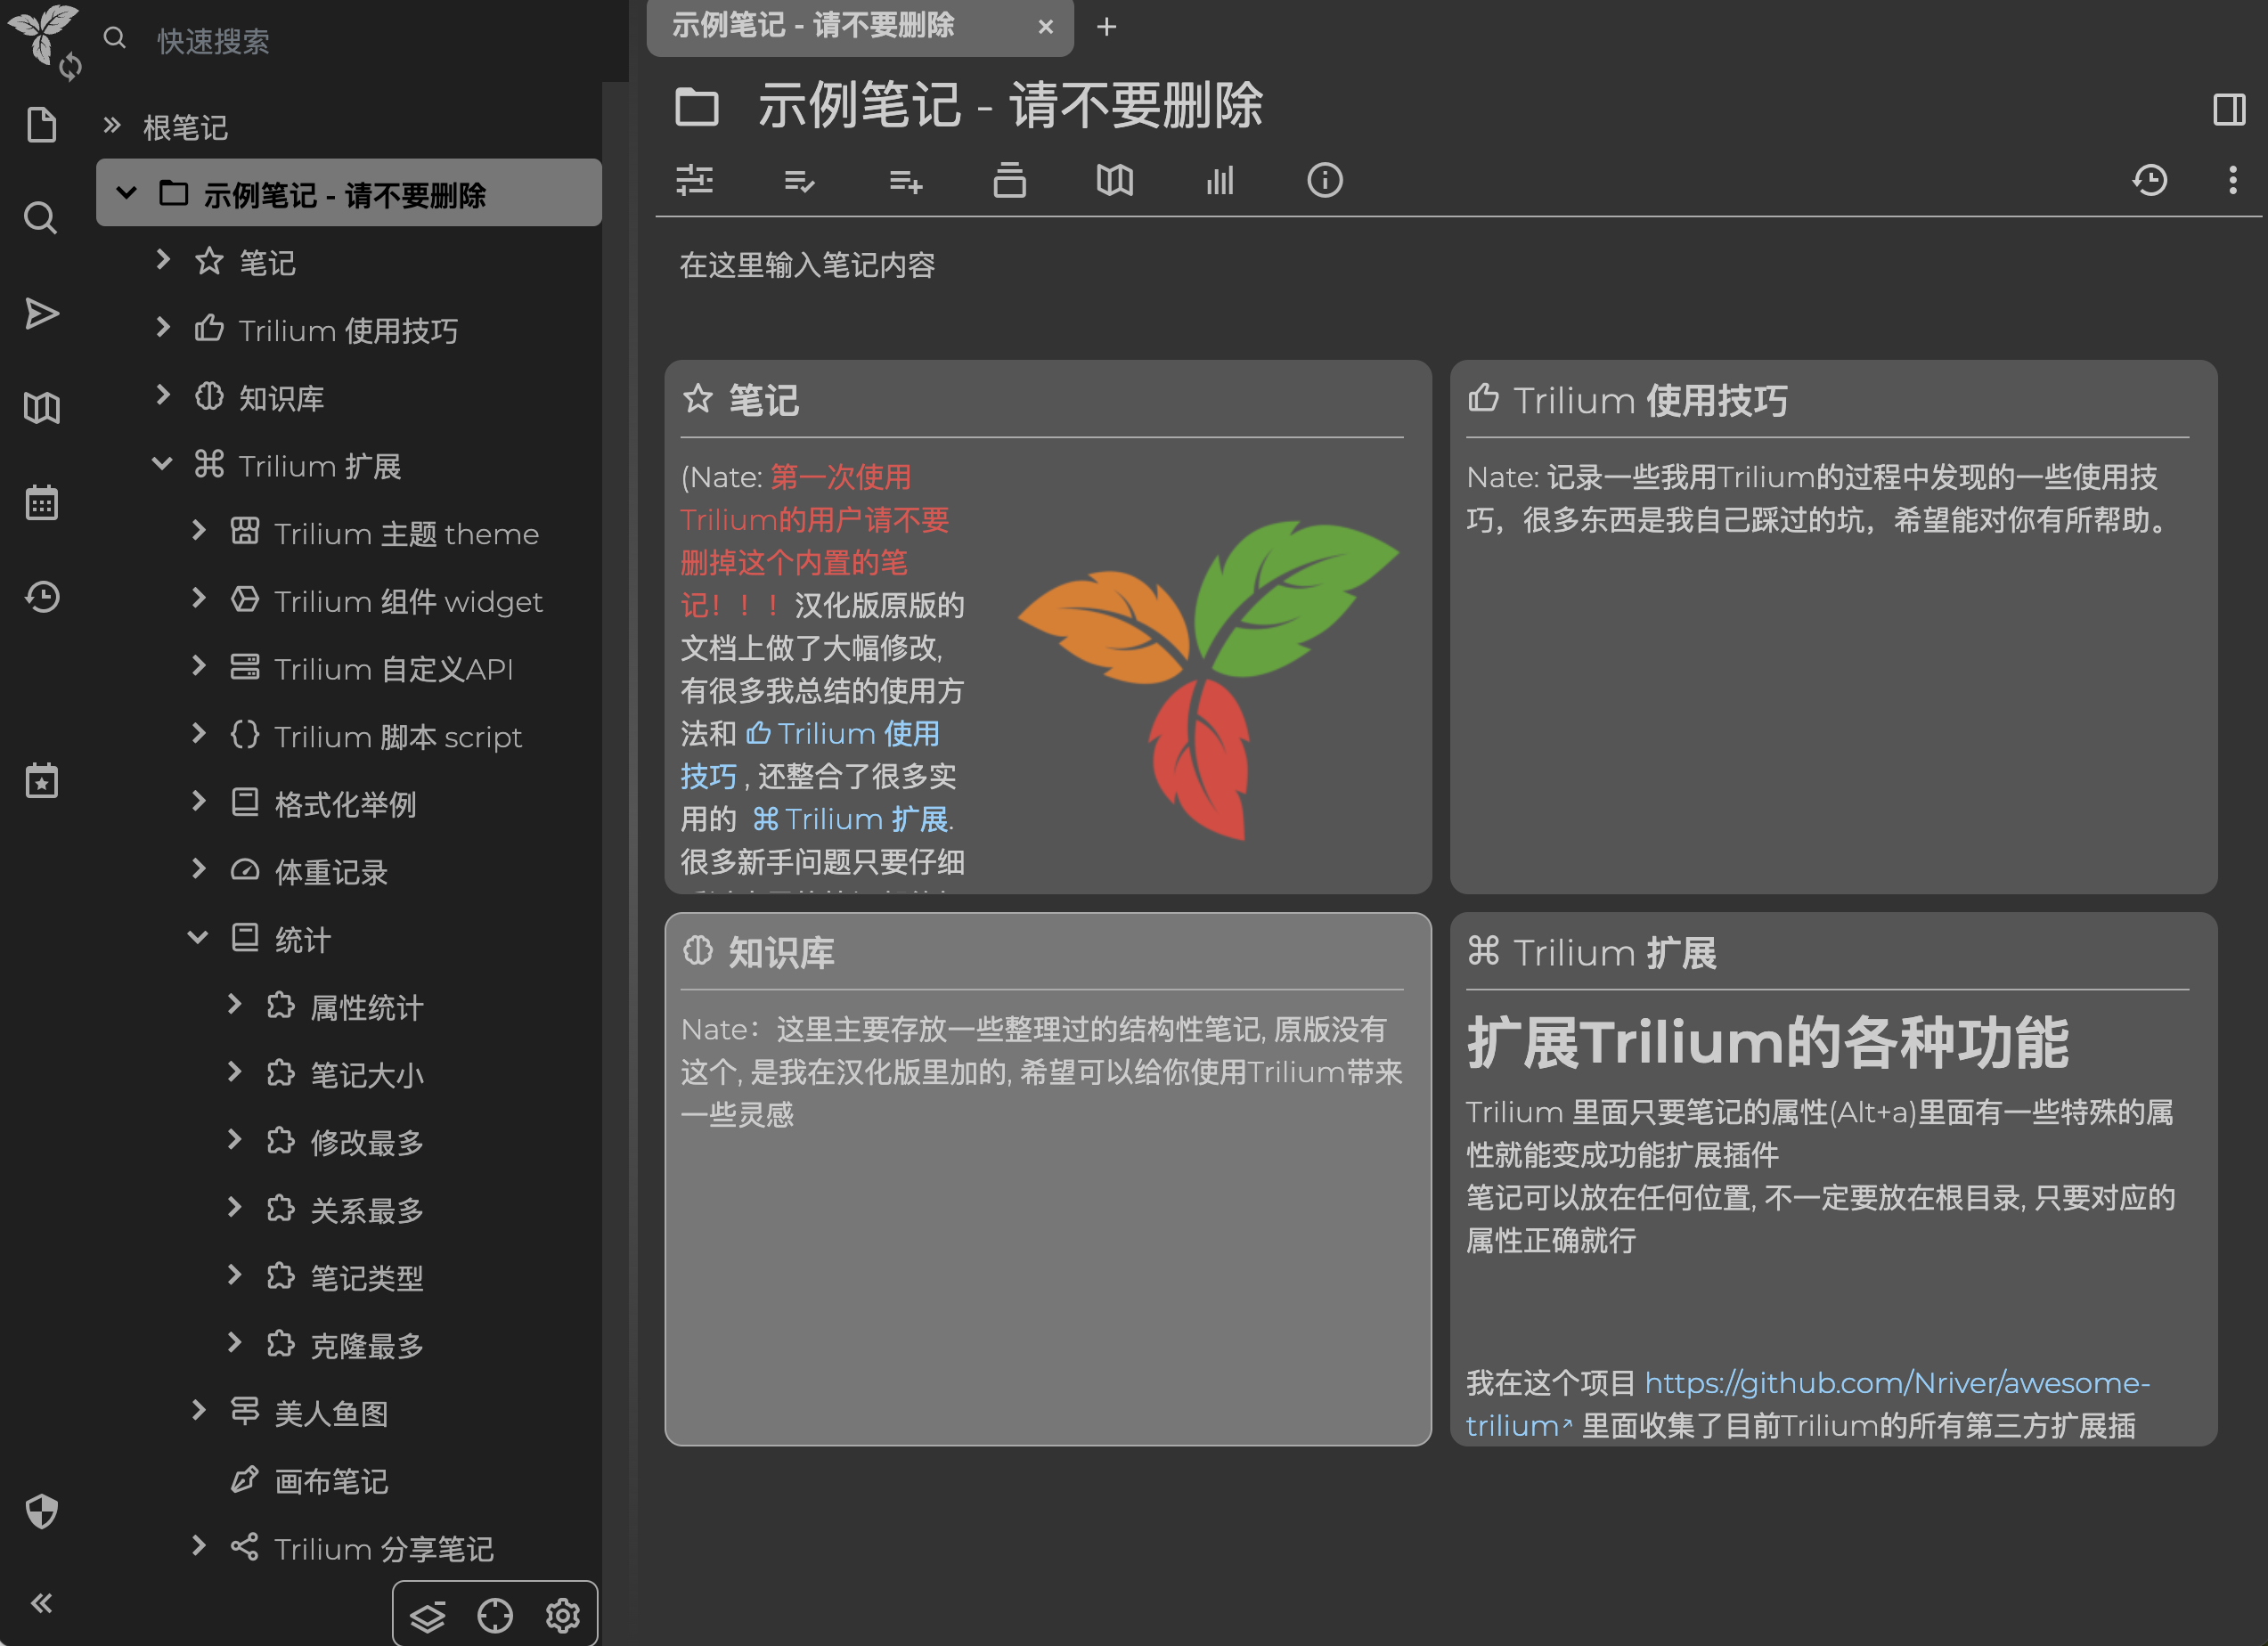Select 笔记大小 in the tree

point(367,1075)
